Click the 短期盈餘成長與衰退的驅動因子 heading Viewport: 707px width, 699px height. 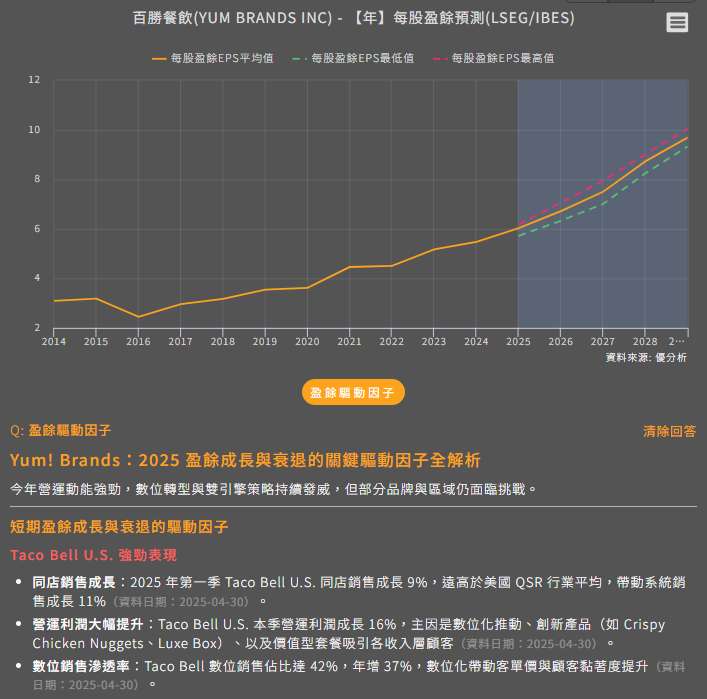pyautogui.click(x=119, y=526)
